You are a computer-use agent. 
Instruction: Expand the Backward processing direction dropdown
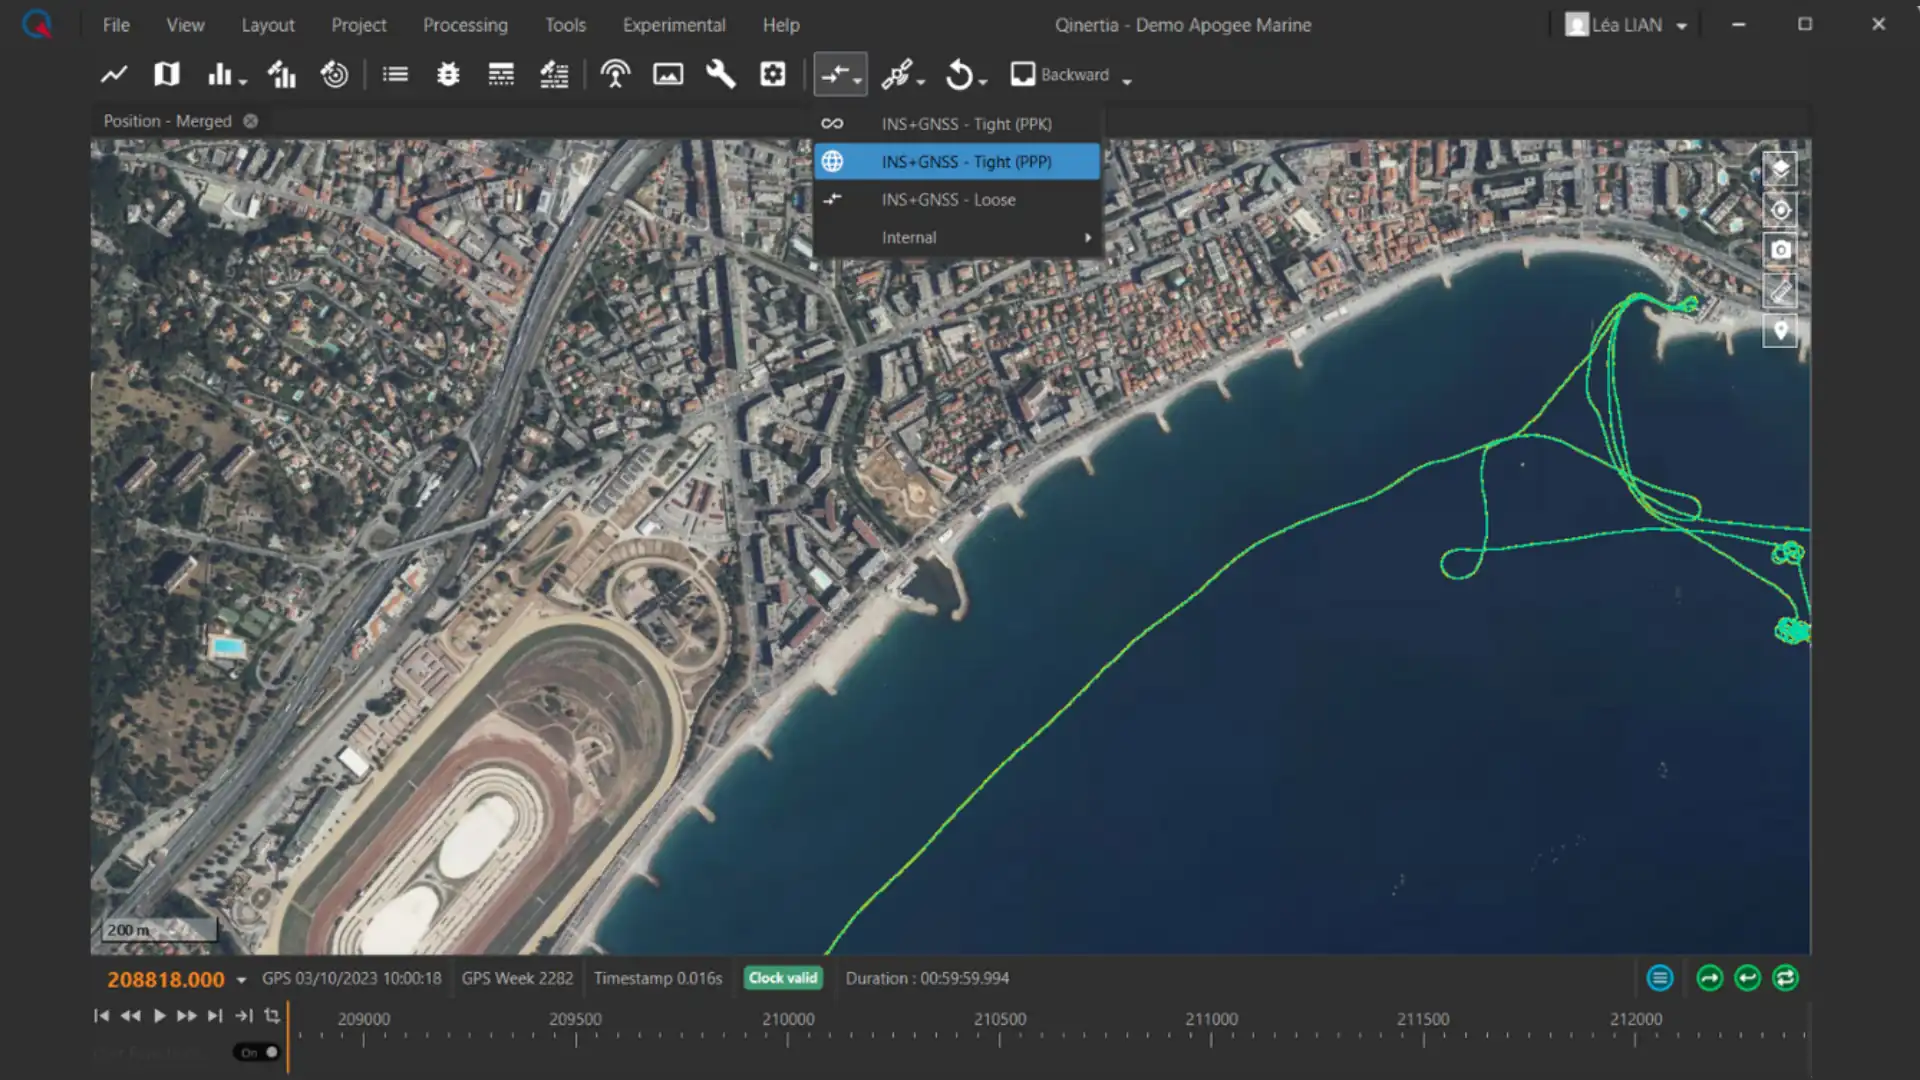[1127, 81]
